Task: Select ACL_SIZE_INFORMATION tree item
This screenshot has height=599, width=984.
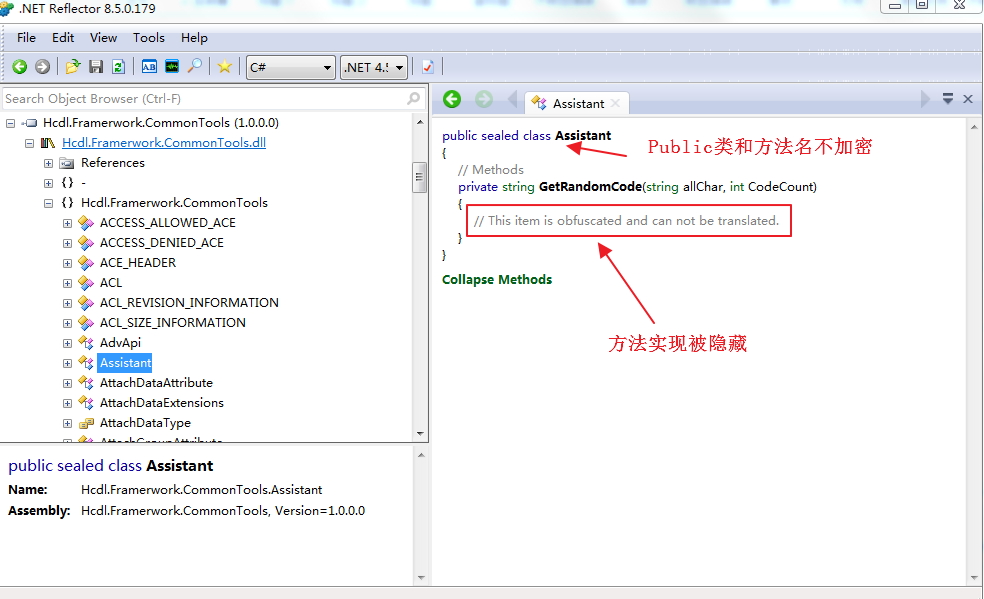Action: click(173, 323)
